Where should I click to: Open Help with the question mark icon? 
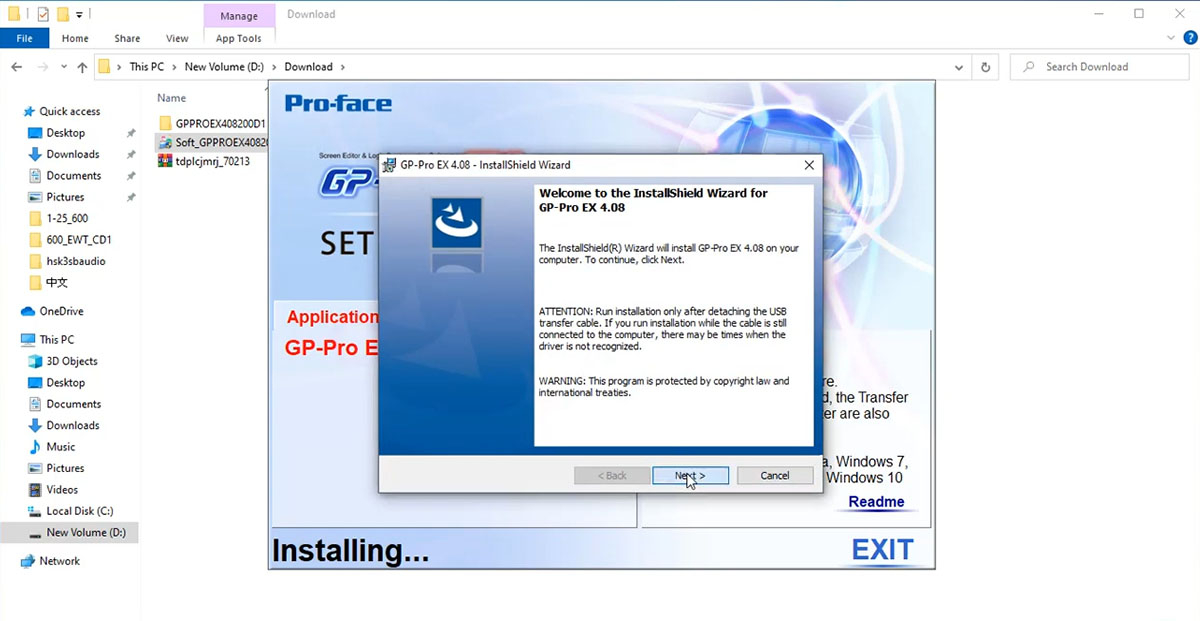(1190, 37)
